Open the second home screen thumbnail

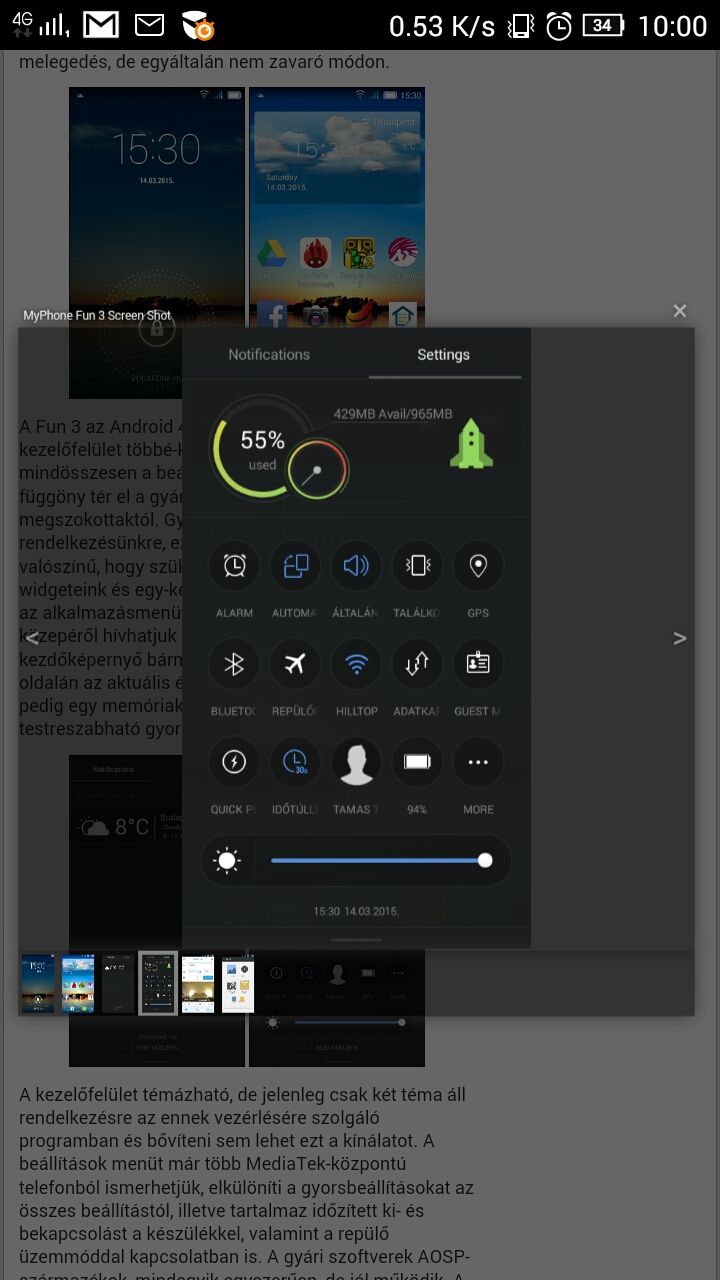pos(79,984)
